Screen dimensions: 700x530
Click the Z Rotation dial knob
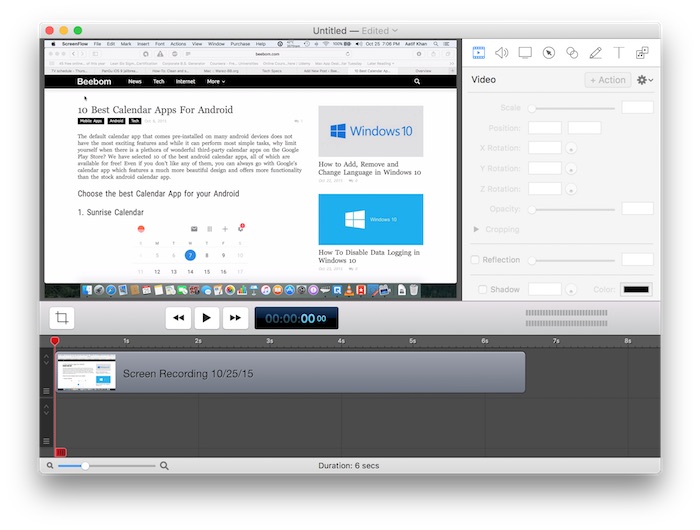tap(571, 189)
